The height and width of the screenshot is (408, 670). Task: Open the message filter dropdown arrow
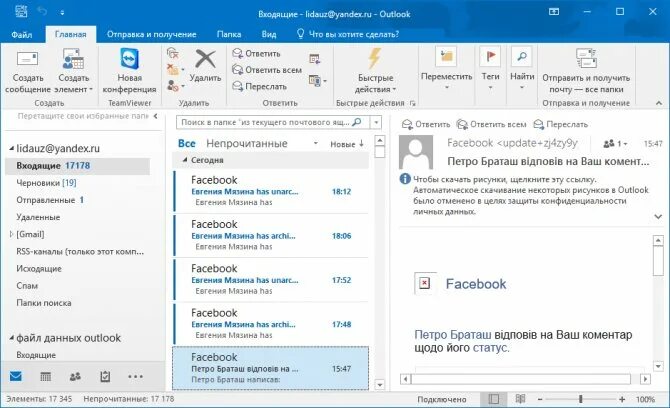tap(316, 144)
